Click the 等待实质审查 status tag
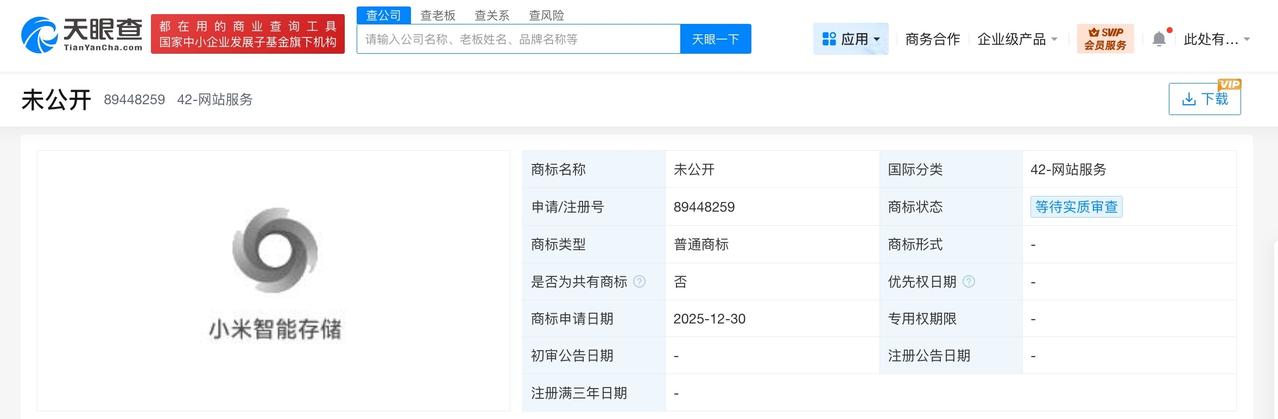This screenshot has height=419, width=1278. (x=1077, y=207)
